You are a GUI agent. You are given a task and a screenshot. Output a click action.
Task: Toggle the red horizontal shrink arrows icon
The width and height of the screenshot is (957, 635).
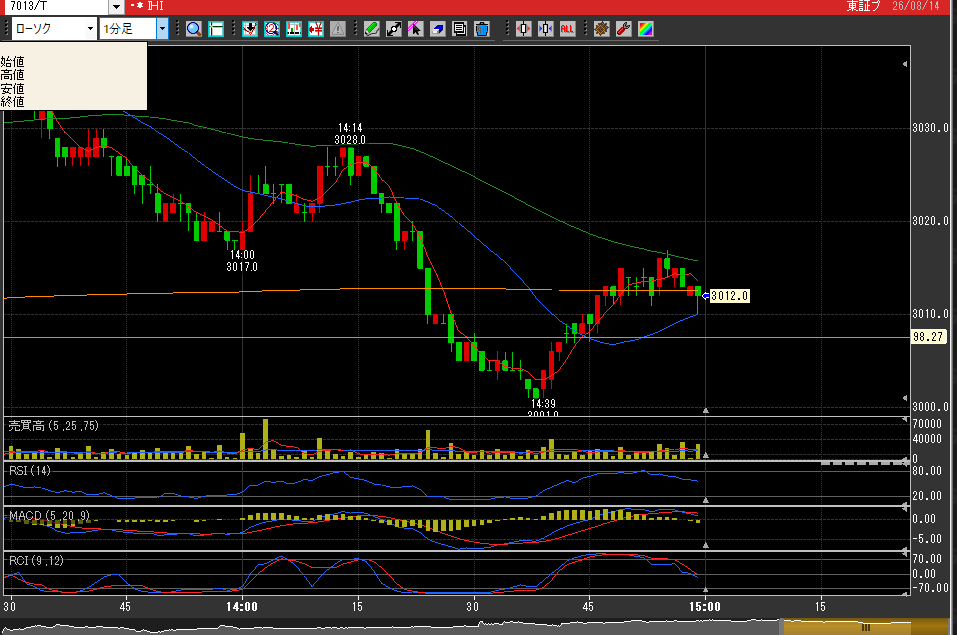tap(524, 29)
